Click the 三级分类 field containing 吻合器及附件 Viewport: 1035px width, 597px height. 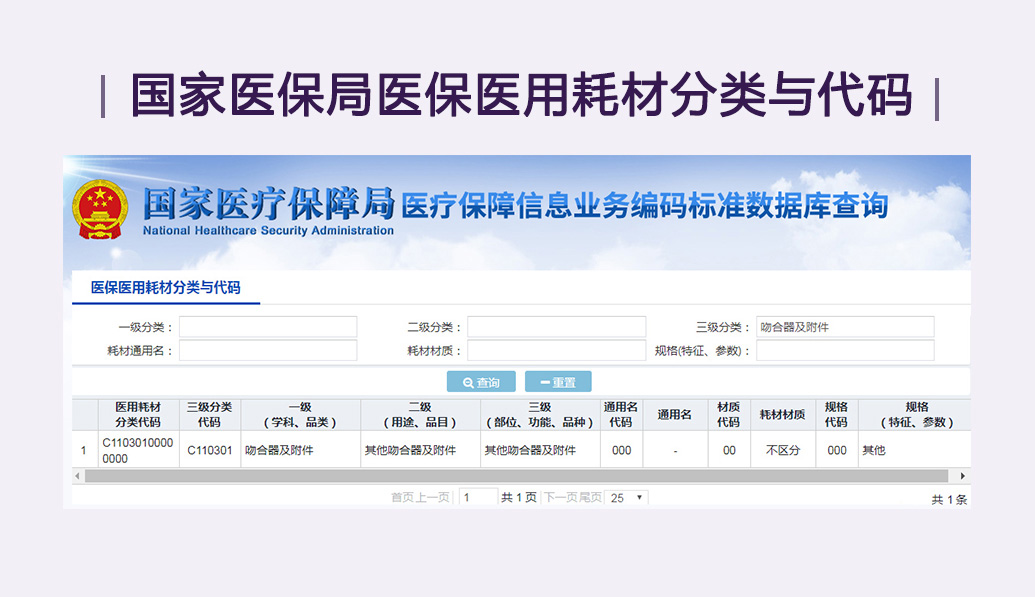(x=845, y=327)
